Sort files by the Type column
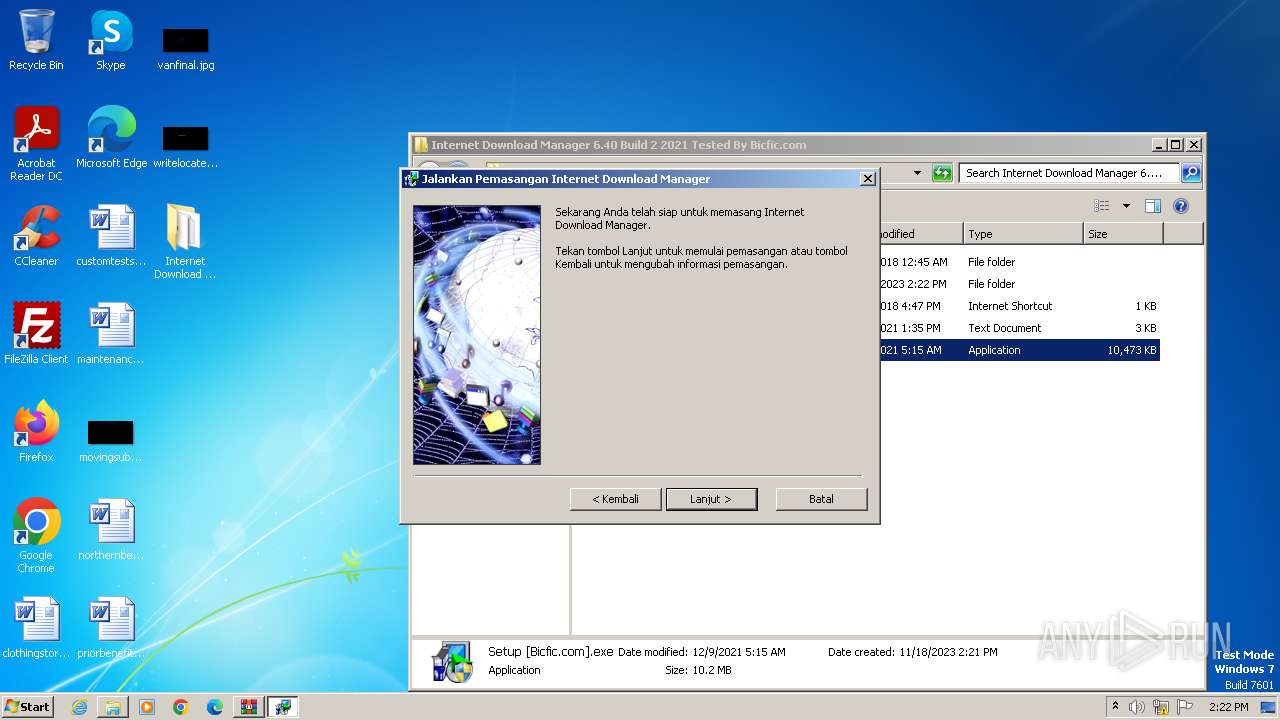1280x720 pixels. pos(1023,234)
